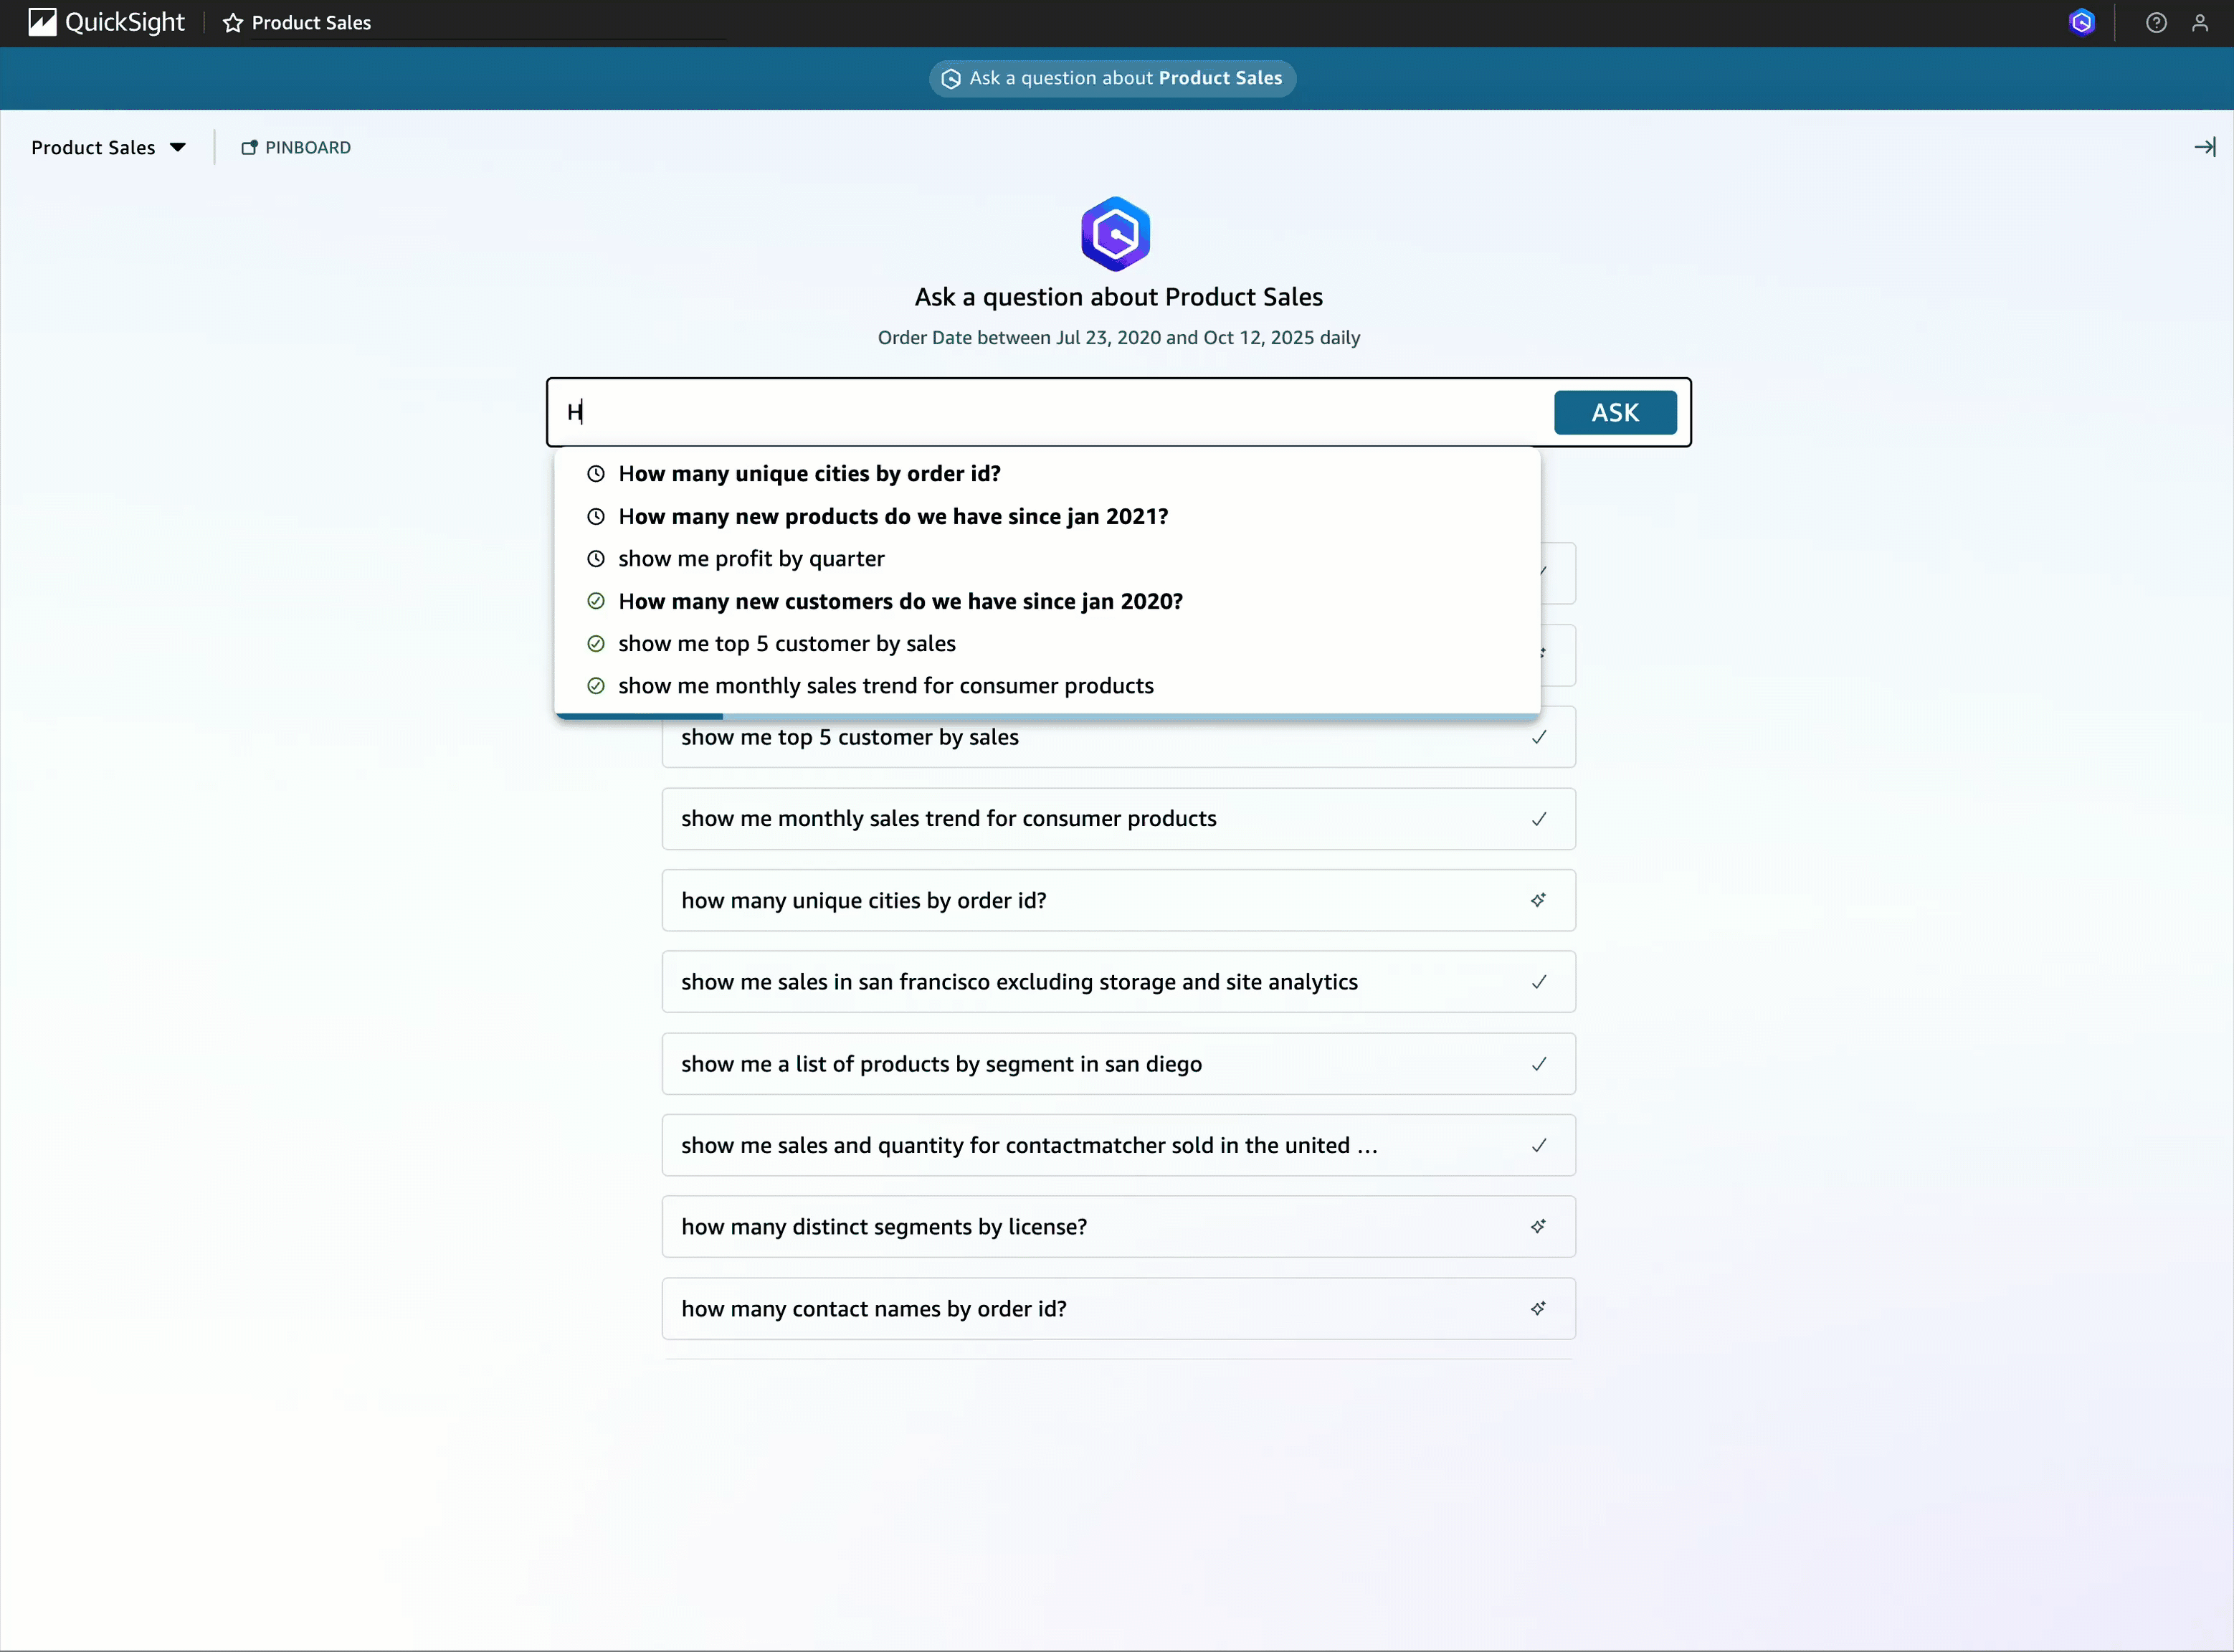Open the Q assistant icon in top bar

2081,22
